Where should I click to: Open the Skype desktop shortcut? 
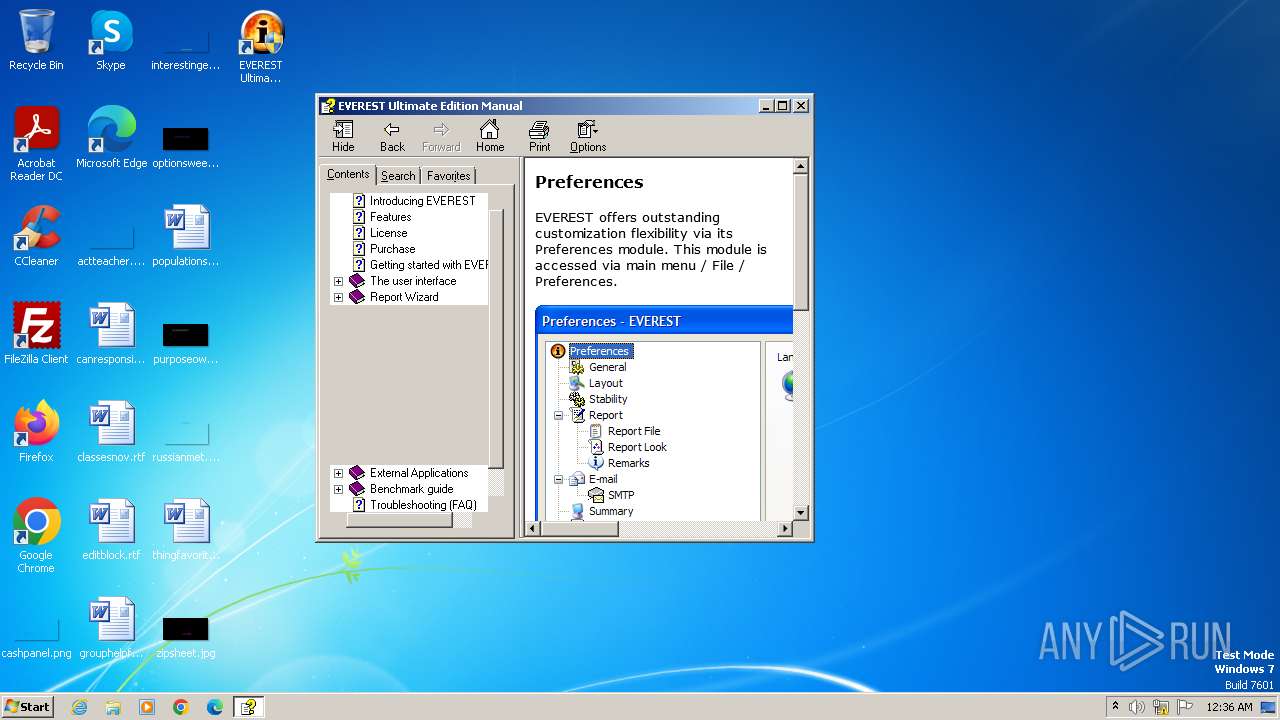(x=110, y=41)
